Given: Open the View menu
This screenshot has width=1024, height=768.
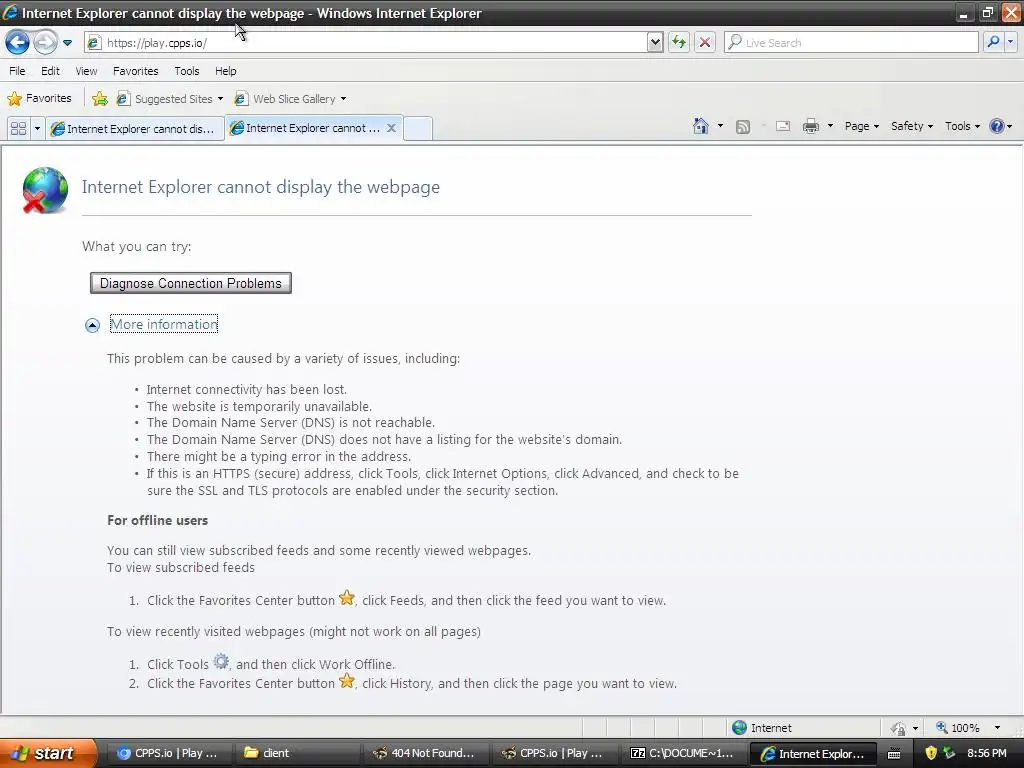Looking at the screenshot, I should [x=86, y=71].
